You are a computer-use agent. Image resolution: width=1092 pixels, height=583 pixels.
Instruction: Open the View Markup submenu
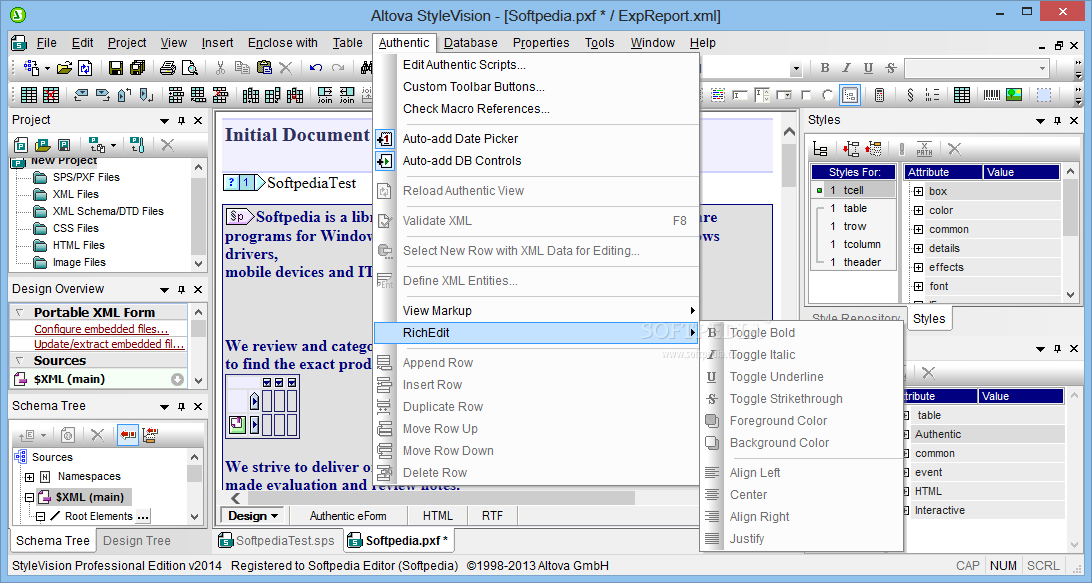coord(536,311)
